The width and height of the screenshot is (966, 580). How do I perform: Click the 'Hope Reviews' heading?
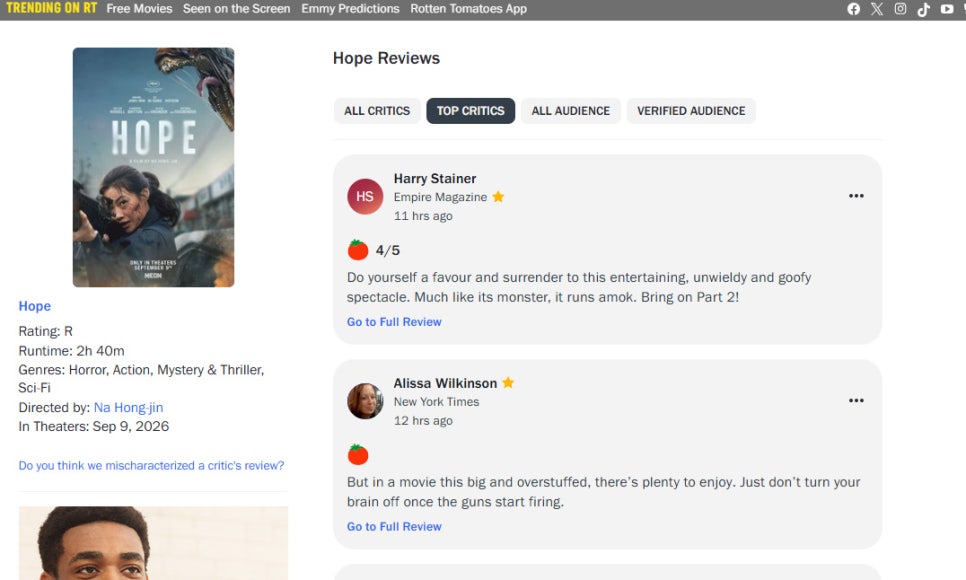pos(386,58)
